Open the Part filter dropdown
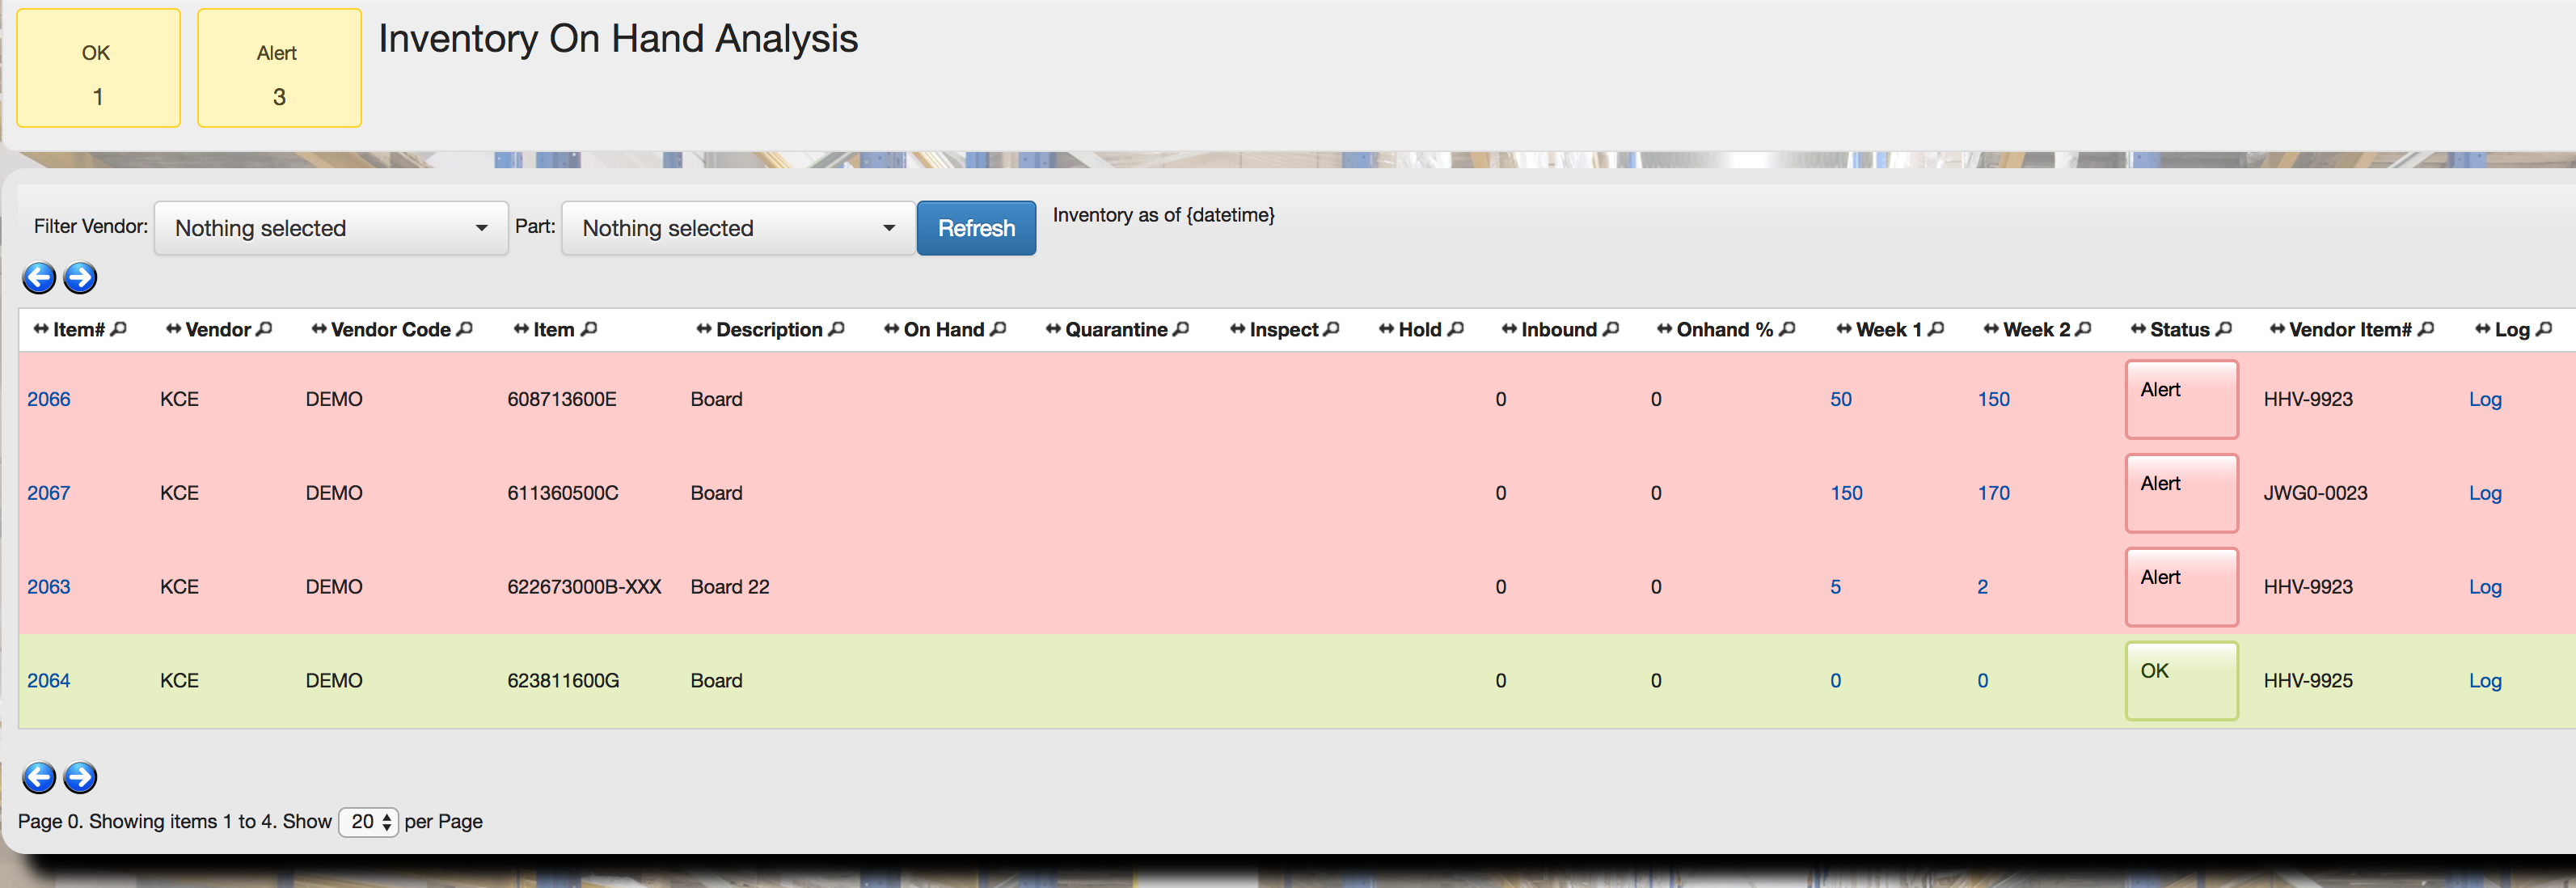2576x888 pixels. (x=738, y=228)
